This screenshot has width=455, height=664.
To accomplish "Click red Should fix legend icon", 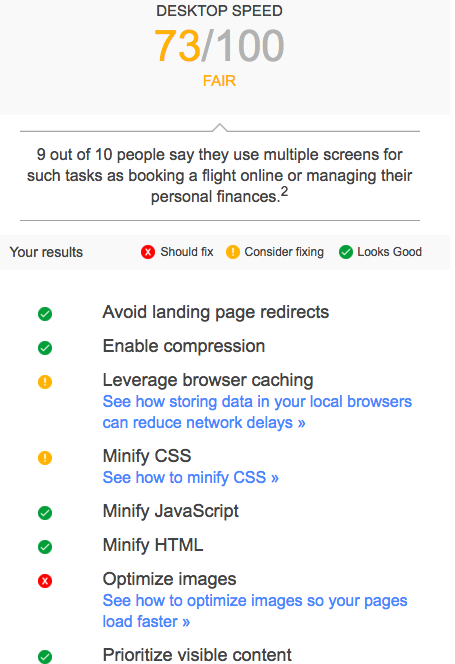I will (148, 252).
